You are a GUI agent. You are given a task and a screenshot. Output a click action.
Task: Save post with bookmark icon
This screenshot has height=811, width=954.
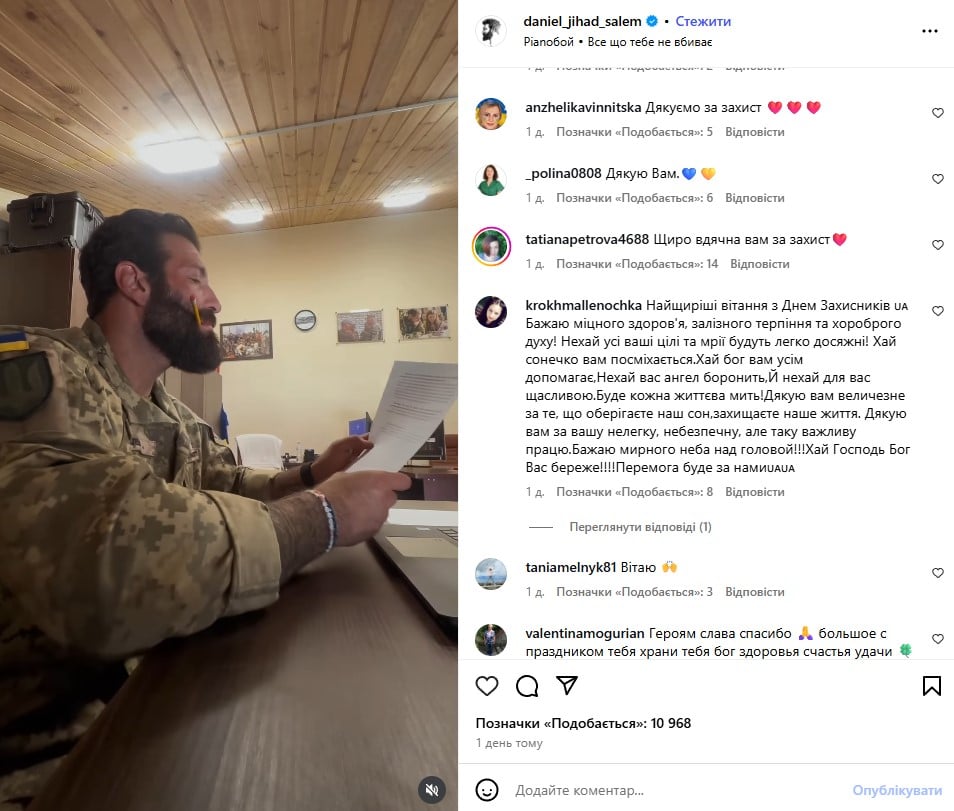pos(931,686)
